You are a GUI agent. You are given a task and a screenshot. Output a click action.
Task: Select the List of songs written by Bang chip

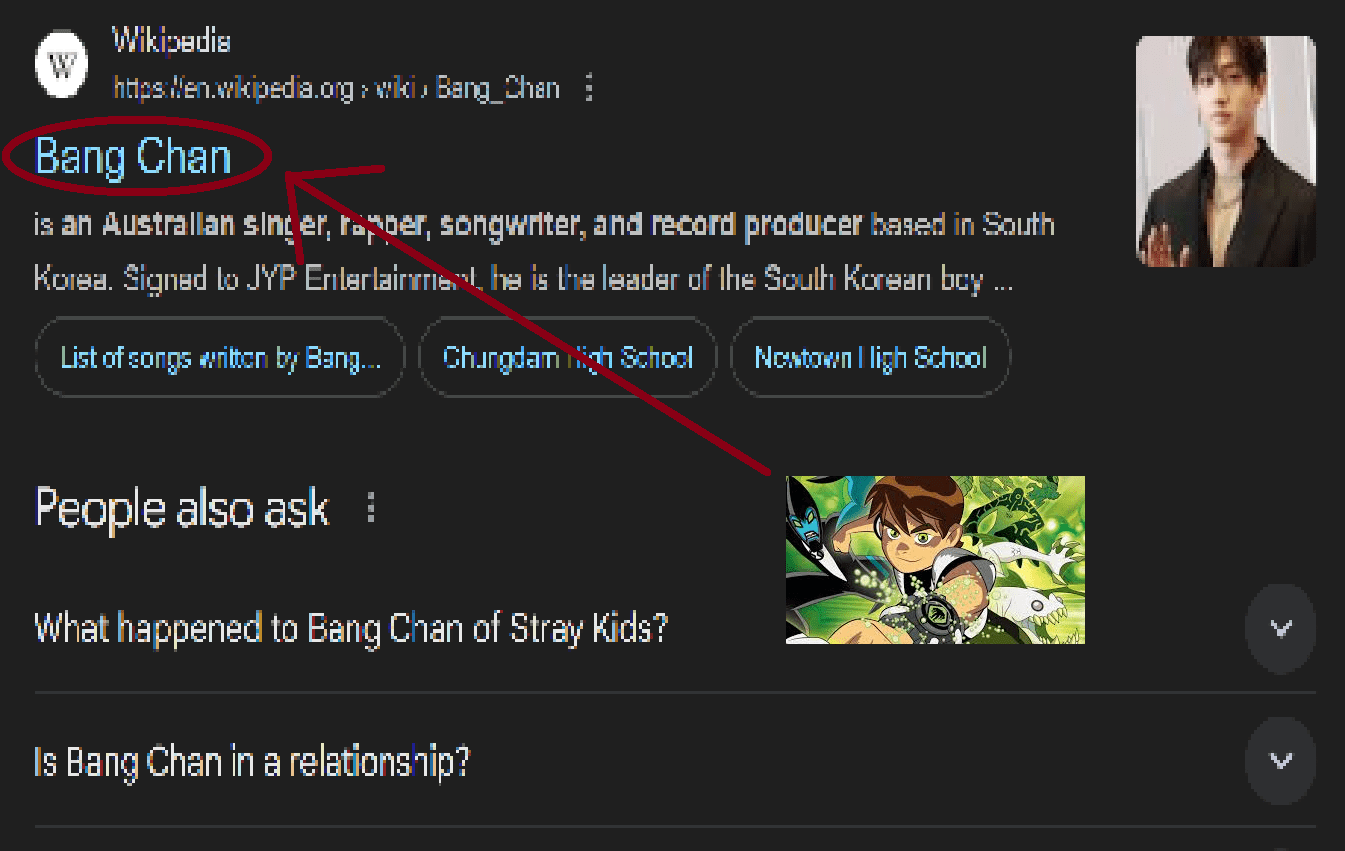coord(220,357)
